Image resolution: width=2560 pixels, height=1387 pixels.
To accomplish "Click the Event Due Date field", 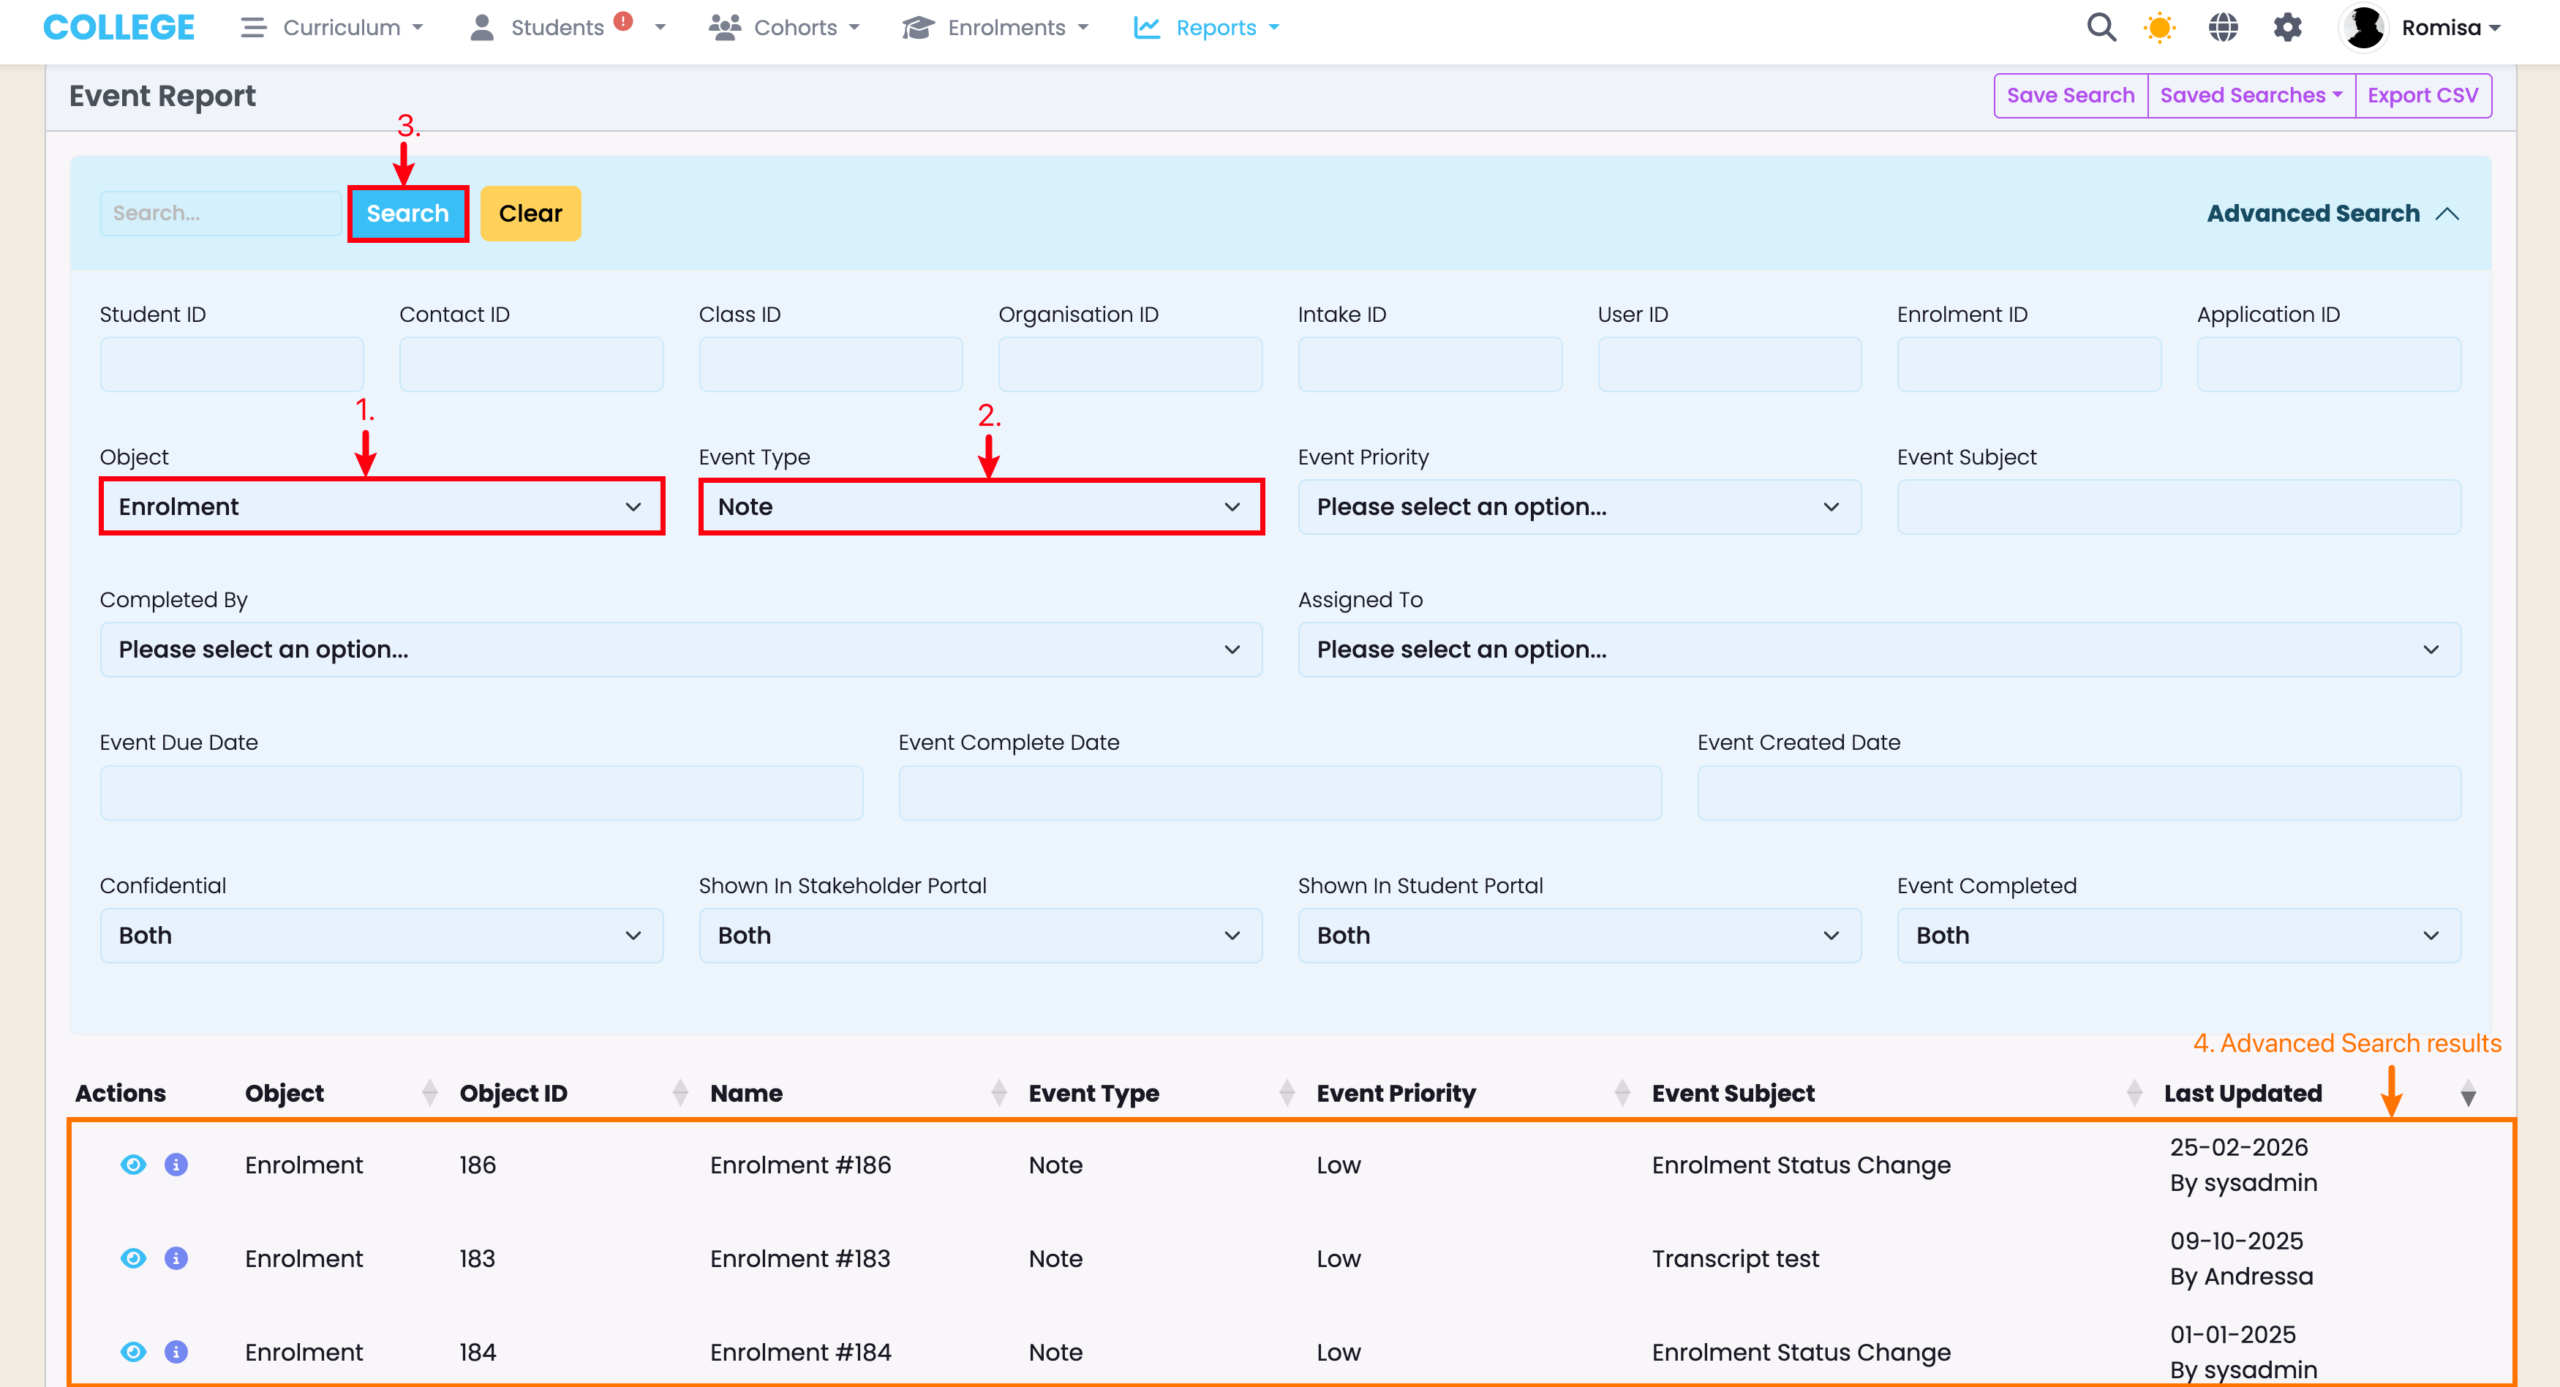I will click(x=481, y=793).
